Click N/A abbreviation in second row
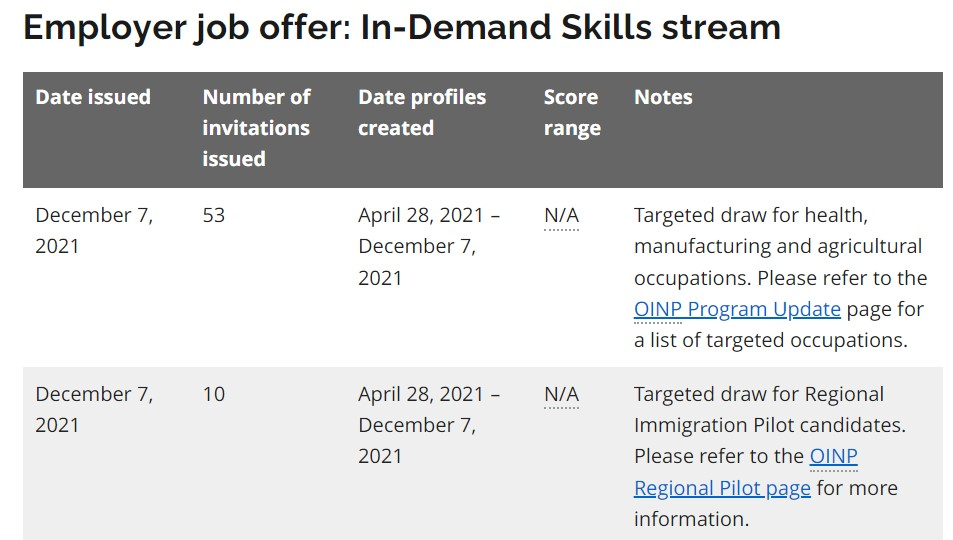The height and width of the screenshot is (540, 953). 562,395
